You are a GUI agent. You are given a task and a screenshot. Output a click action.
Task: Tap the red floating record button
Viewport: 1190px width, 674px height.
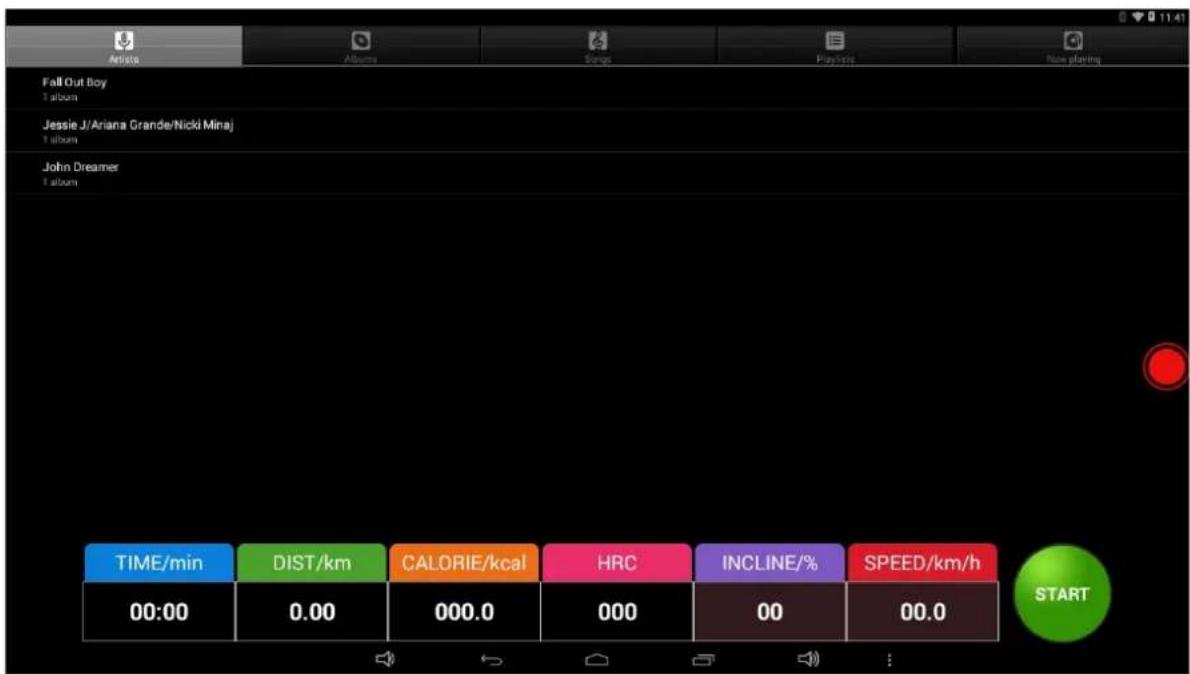point(1165,367)
